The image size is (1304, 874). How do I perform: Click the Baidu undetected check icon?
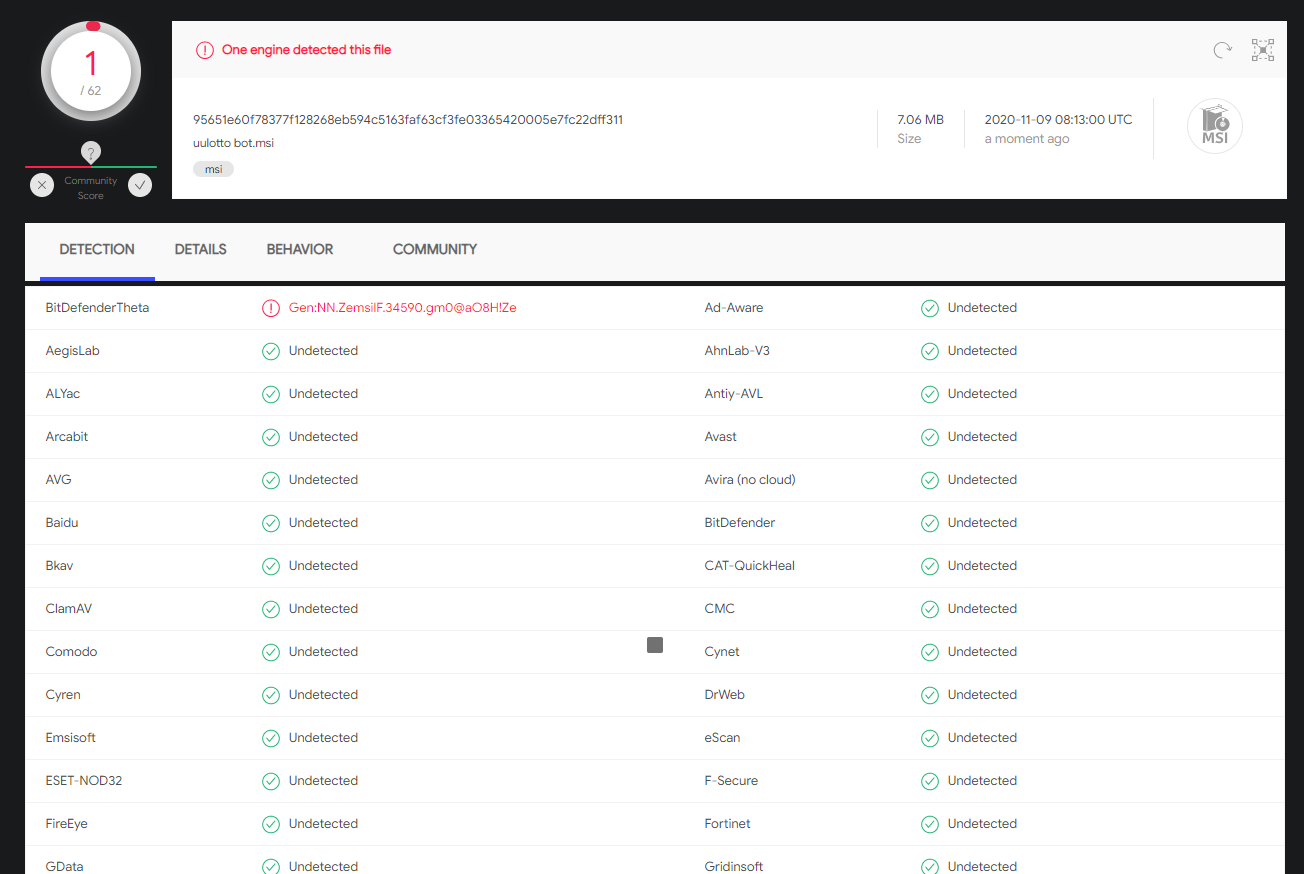(x=270, y=523)
